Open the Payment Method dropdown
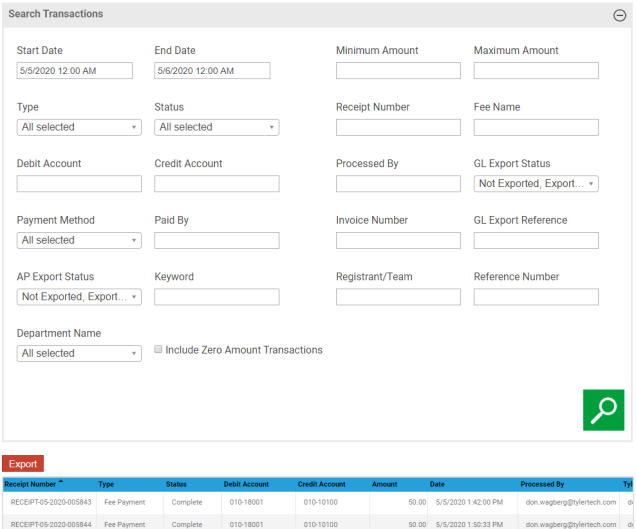Viewport: 636px width, 529px height. 79,240
